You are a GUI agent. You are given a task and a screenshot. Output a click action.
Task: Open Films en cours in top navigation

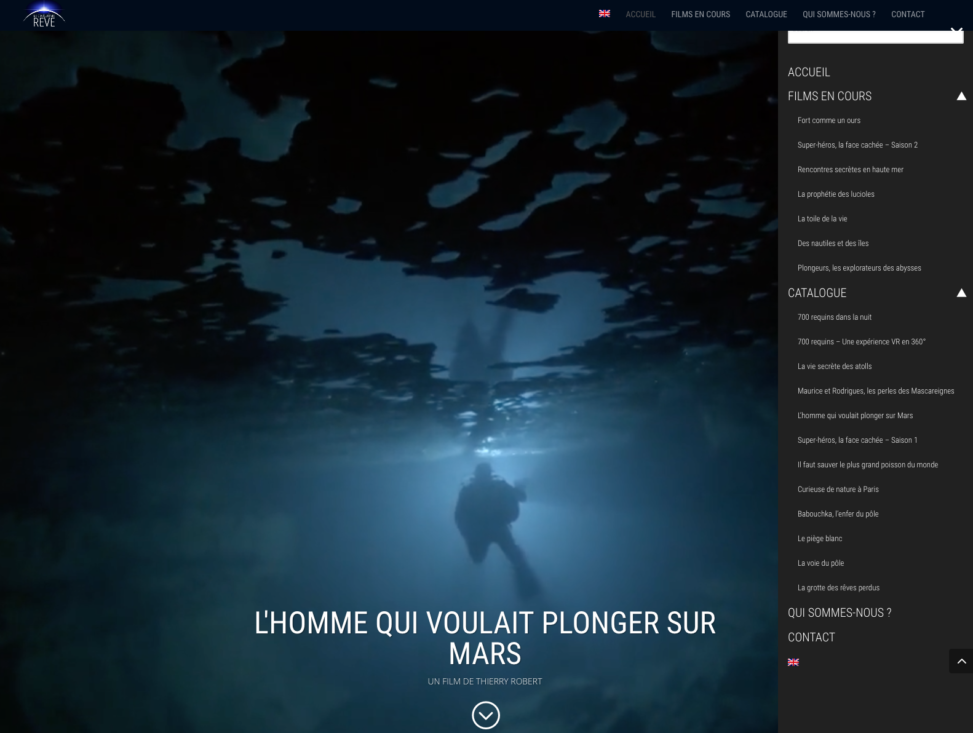pyautogui.click(x=700, y=14)
